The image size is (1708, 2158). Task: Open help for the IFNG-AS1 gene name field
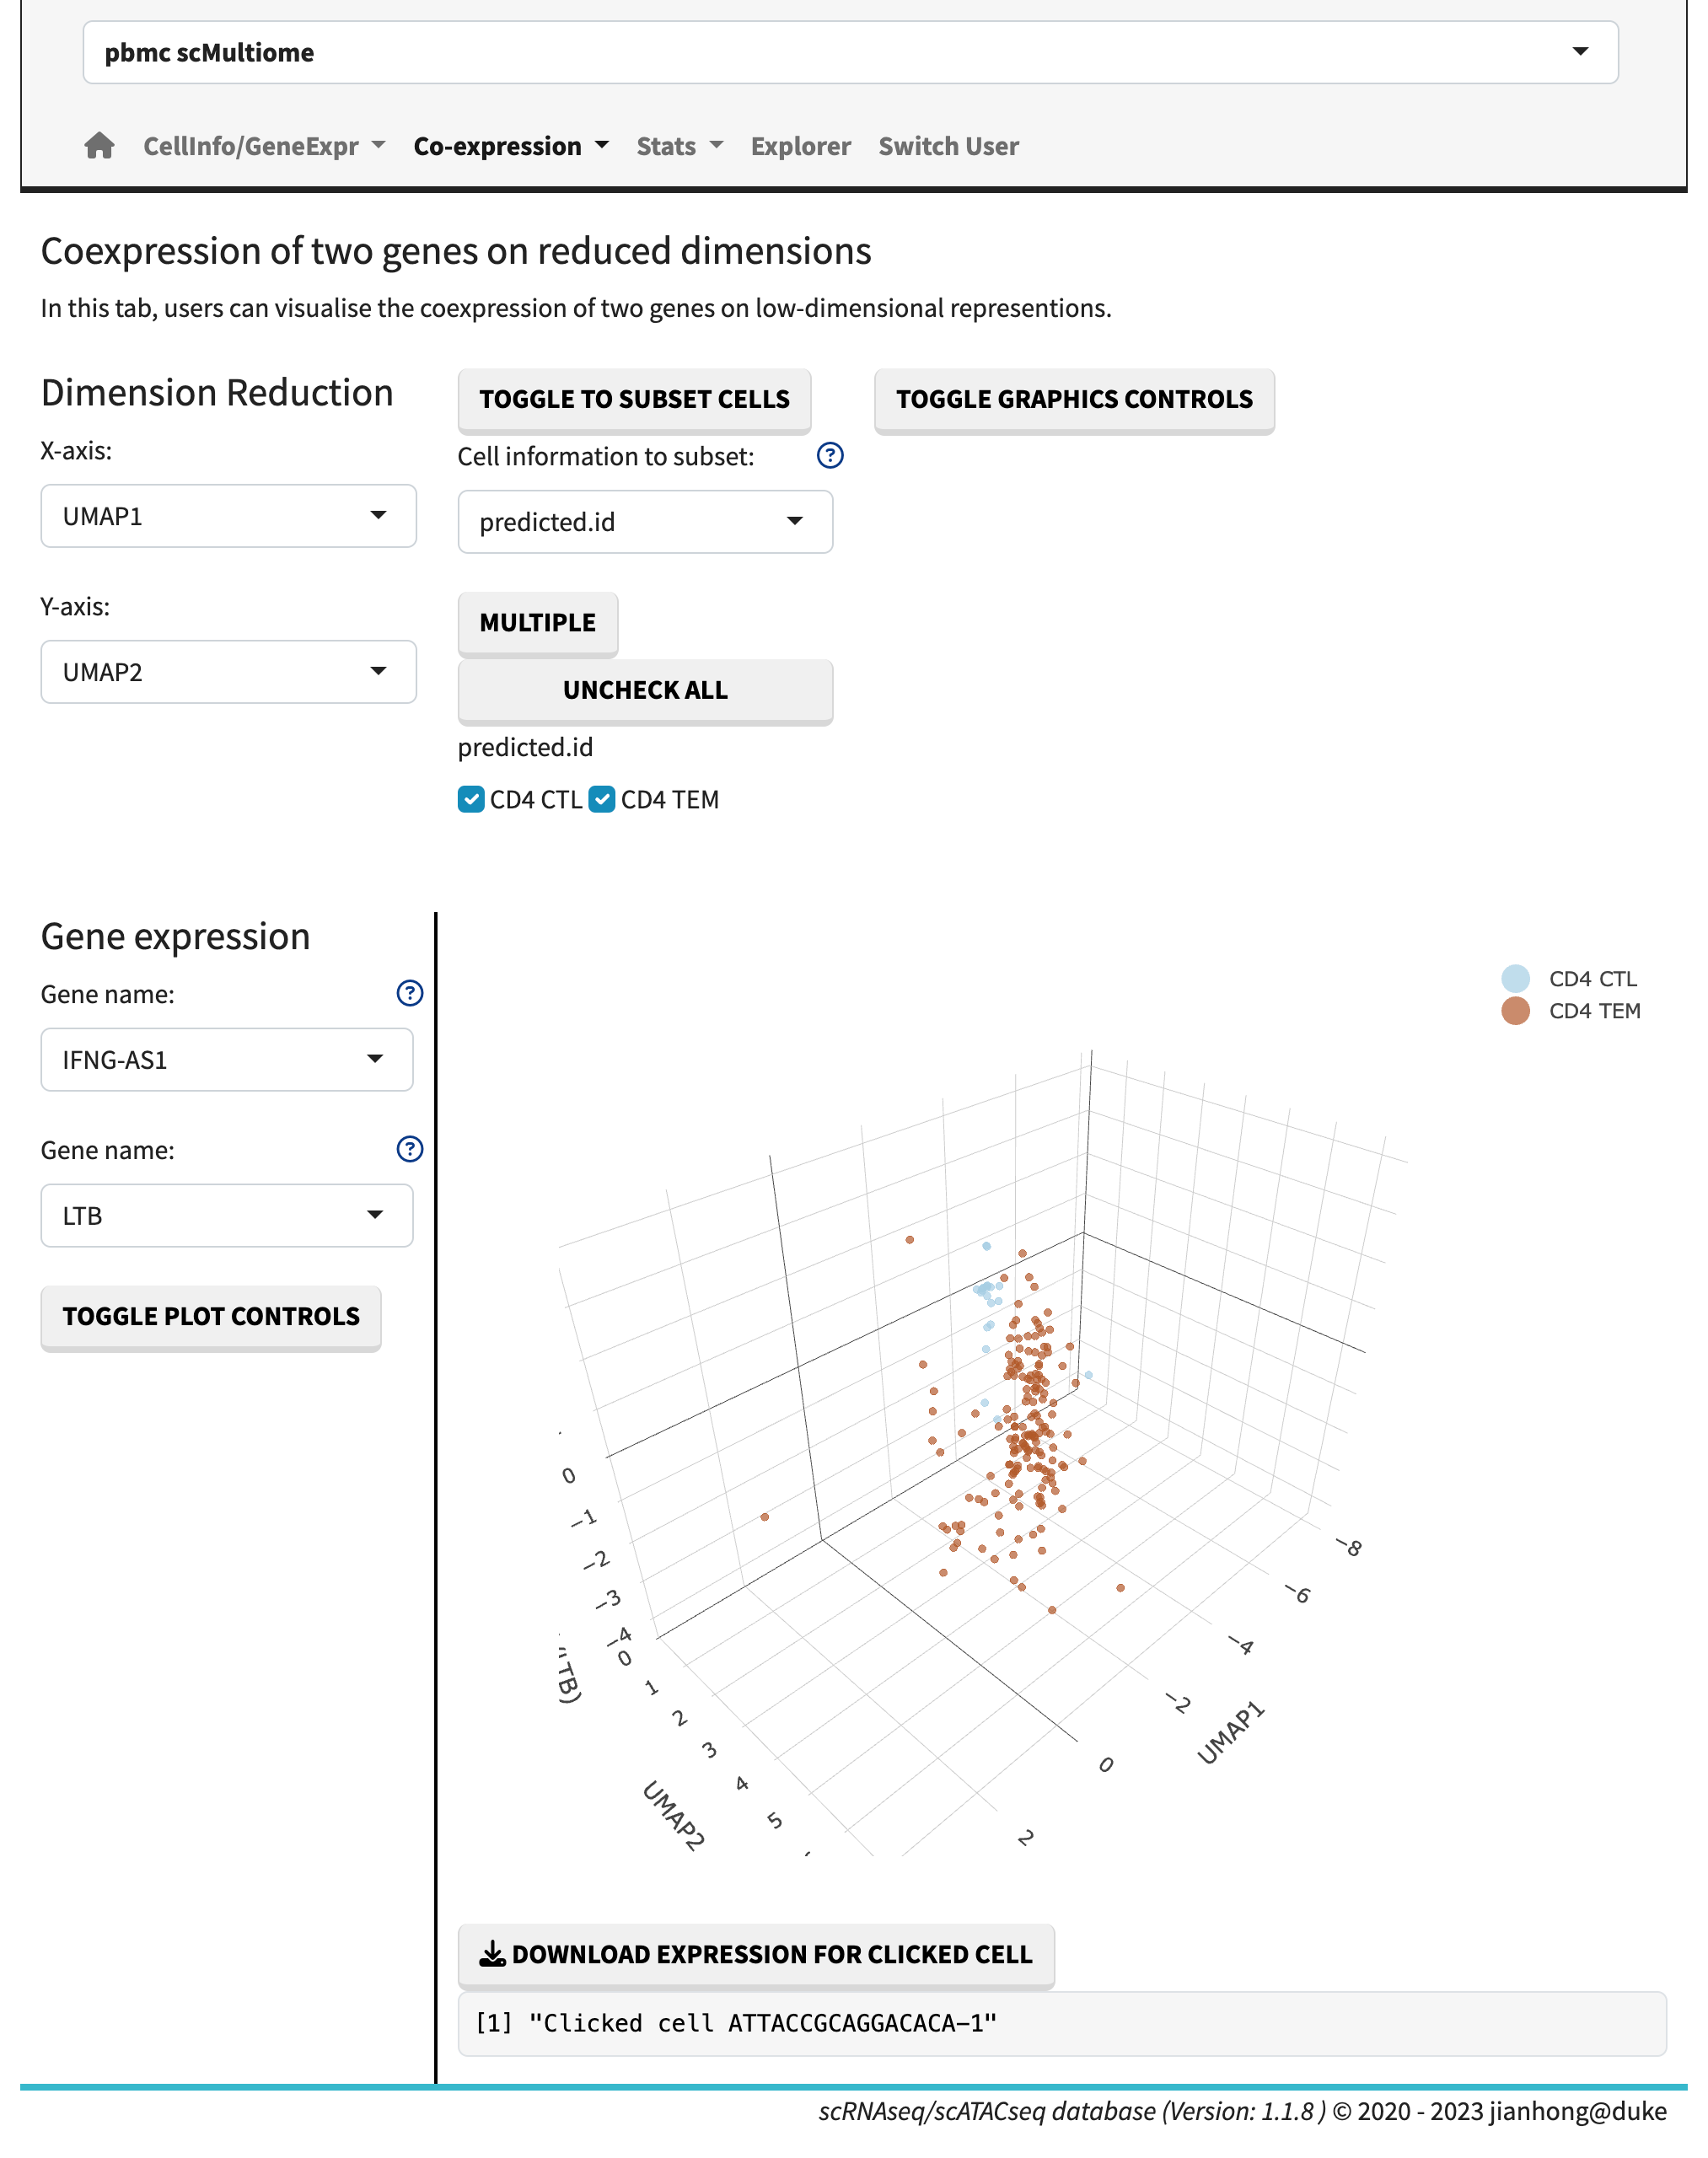pyautogui.click(x=409, y=993)
